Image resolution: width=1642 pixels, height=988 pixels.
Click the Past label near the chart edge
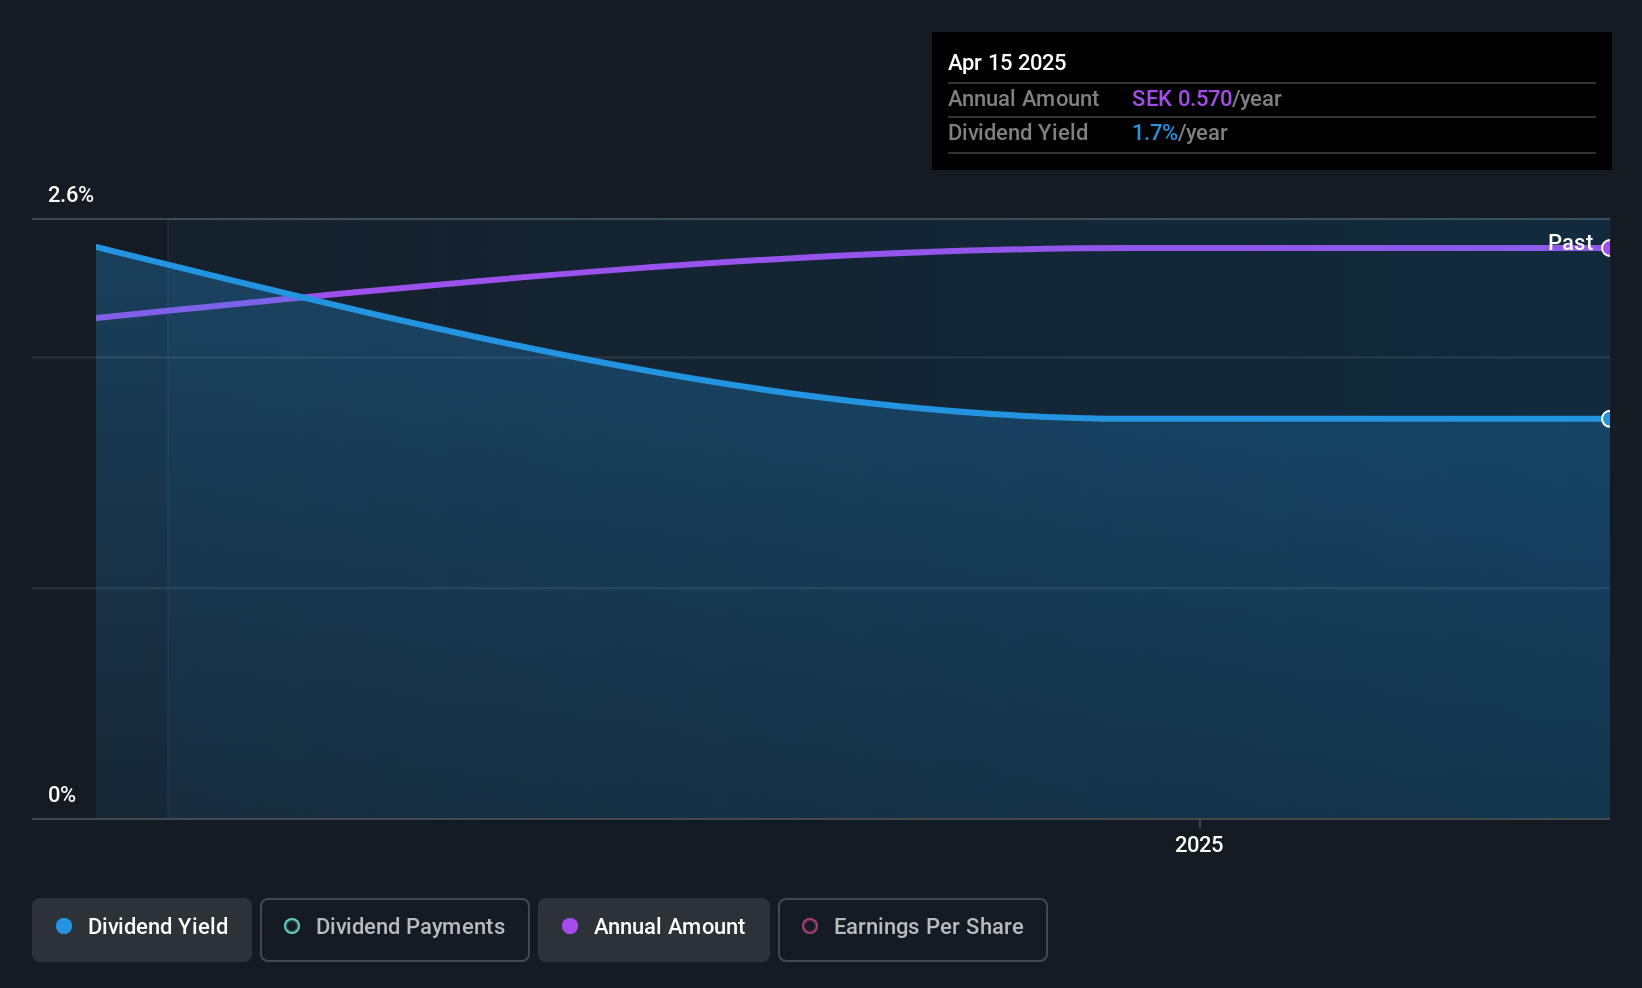click(1569, 242)
